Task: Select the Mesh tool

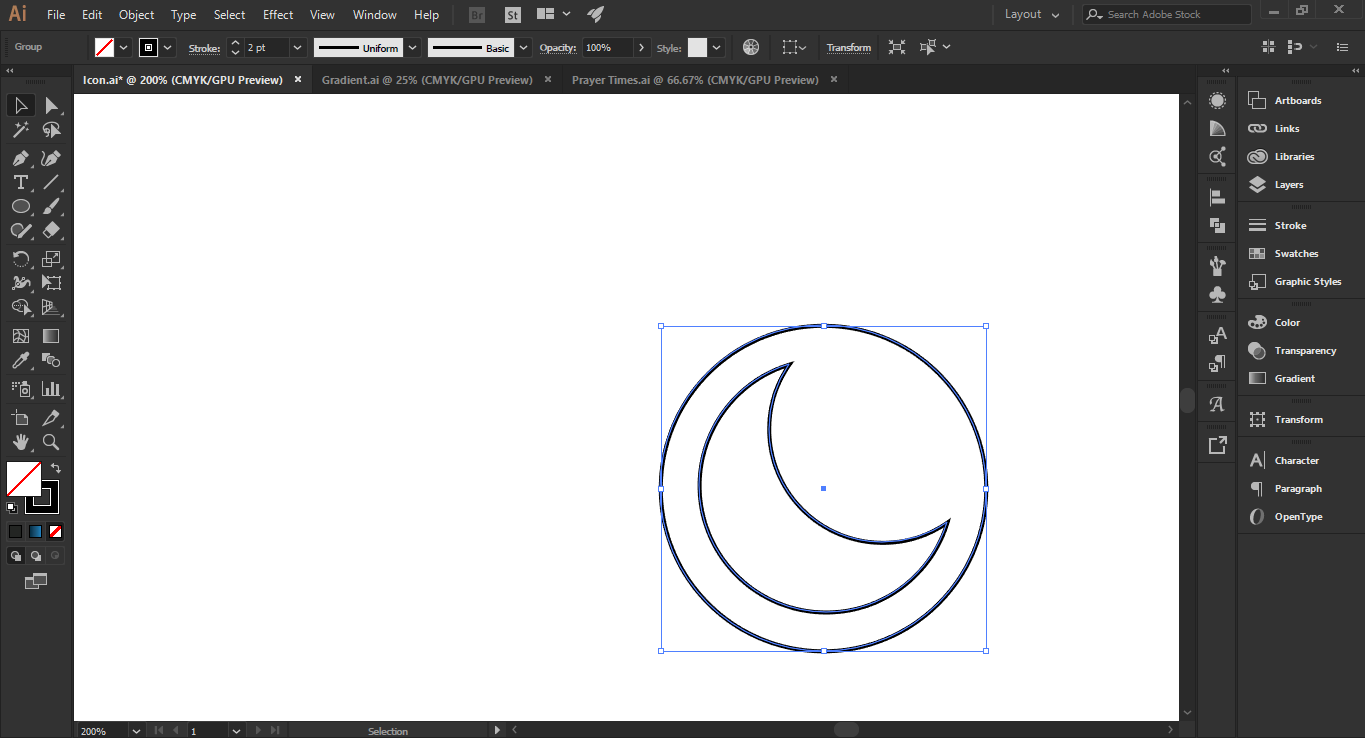Action: (20, 336)
